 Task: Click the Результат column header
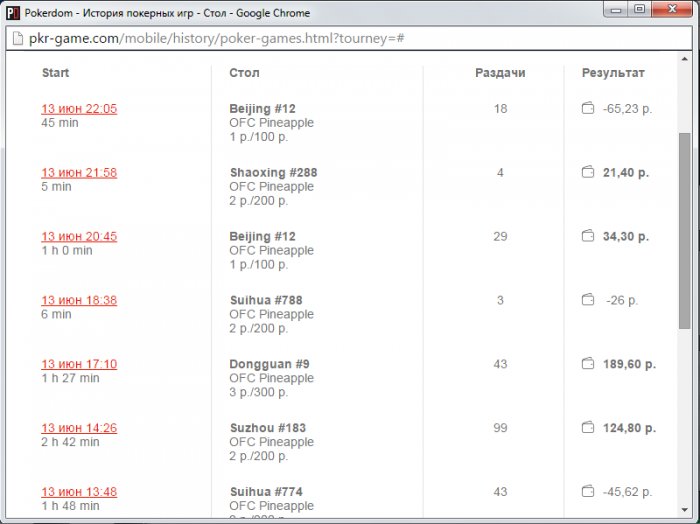tap(613, 73)
